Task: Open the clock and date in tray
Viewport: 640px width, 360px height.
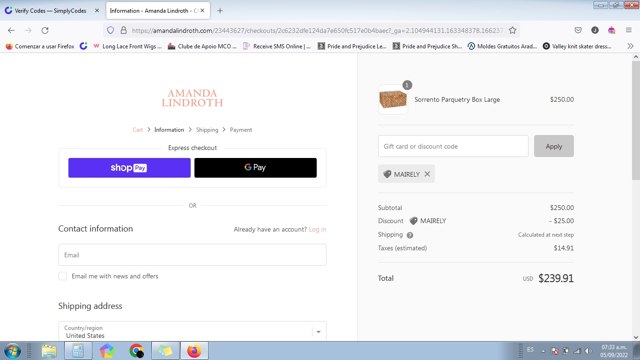Action: (x=613, y=351)
